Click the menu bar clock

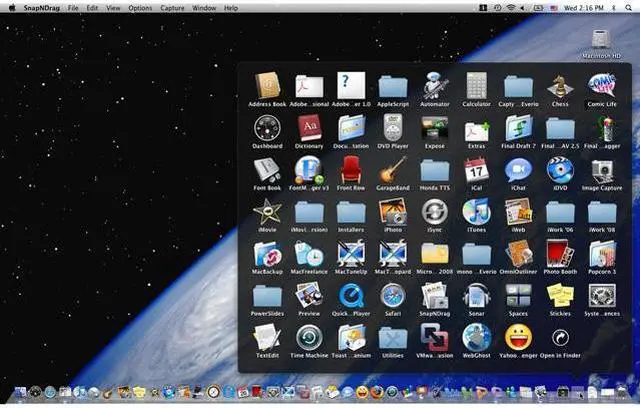[x=584, y=8]
